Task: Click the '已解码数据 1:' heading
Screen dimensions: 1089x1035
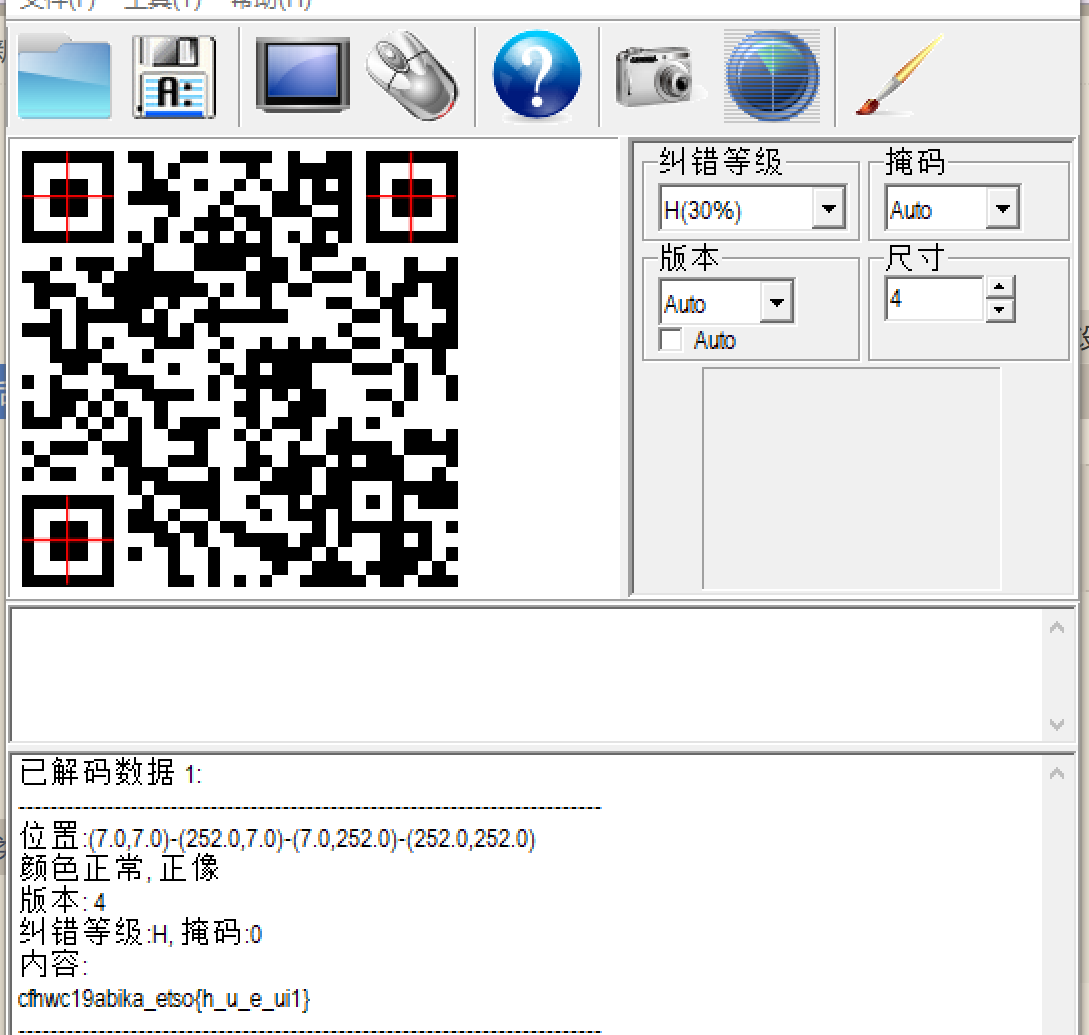Action: click(110, 772)
